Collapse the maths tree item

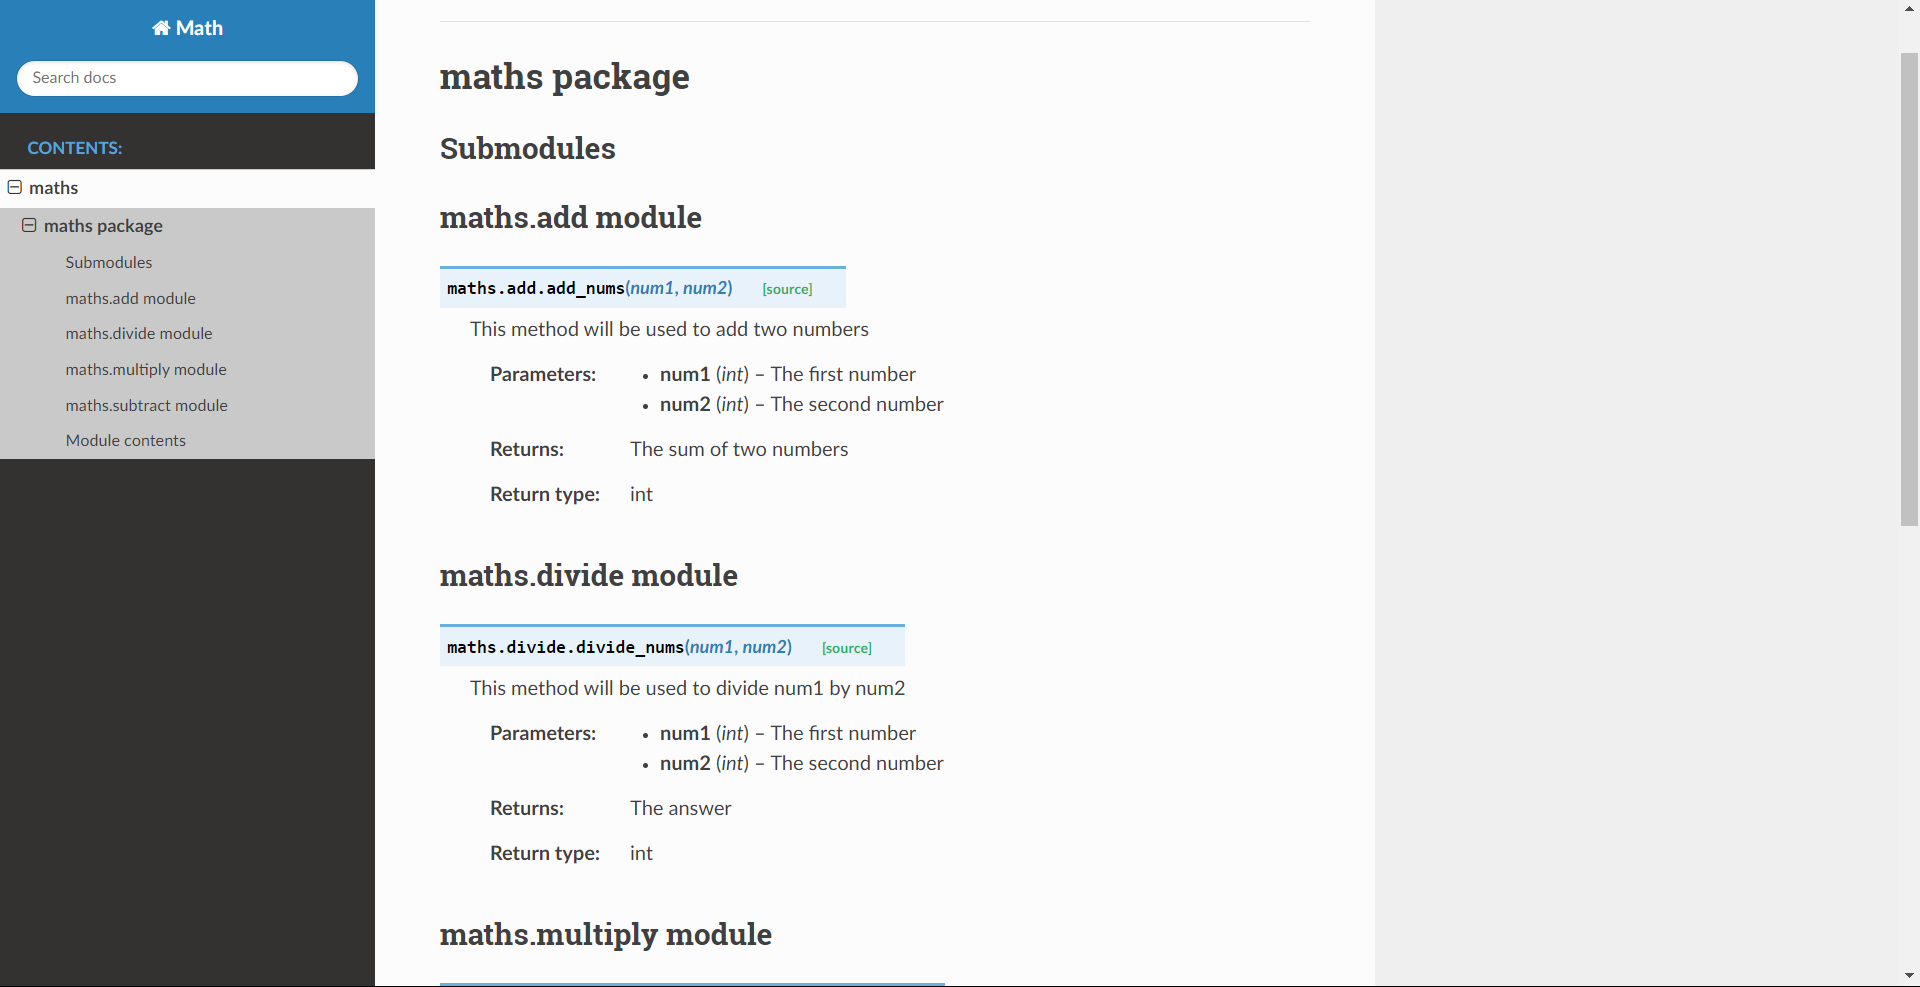(x=15, y=187)
